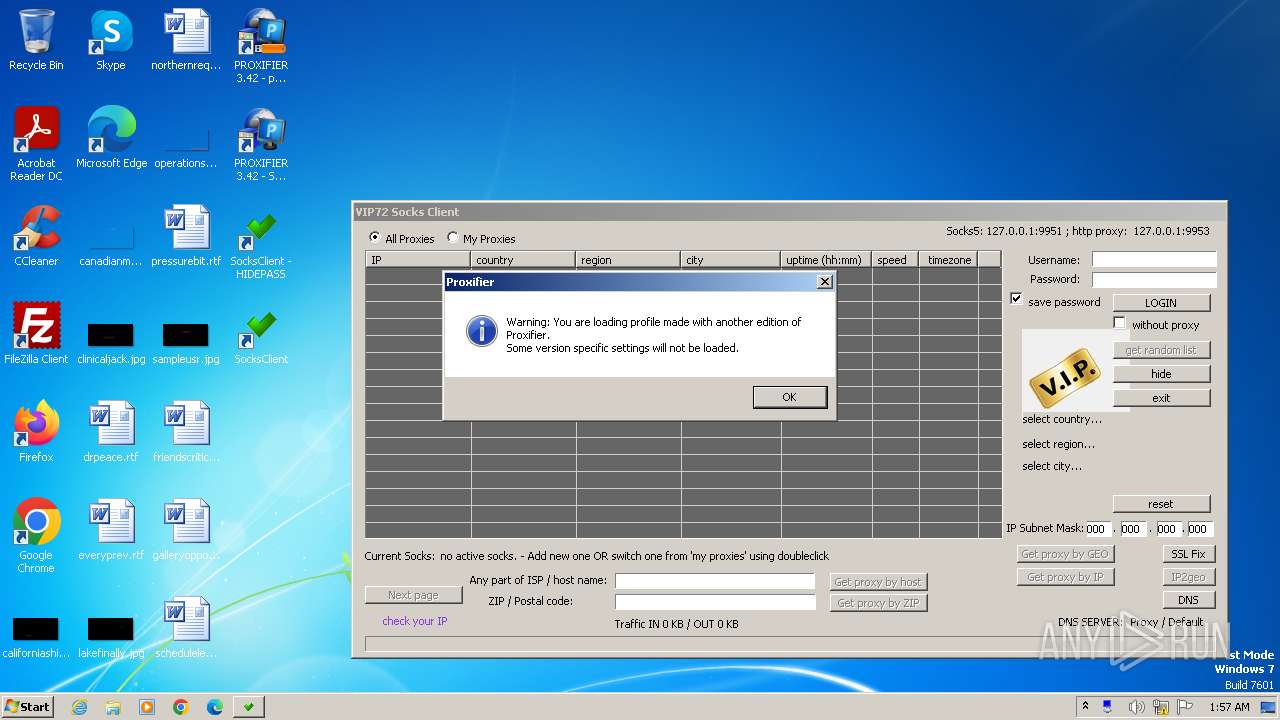
Task: Select the SocksClient taskbar button
Action: coord(248,707)
